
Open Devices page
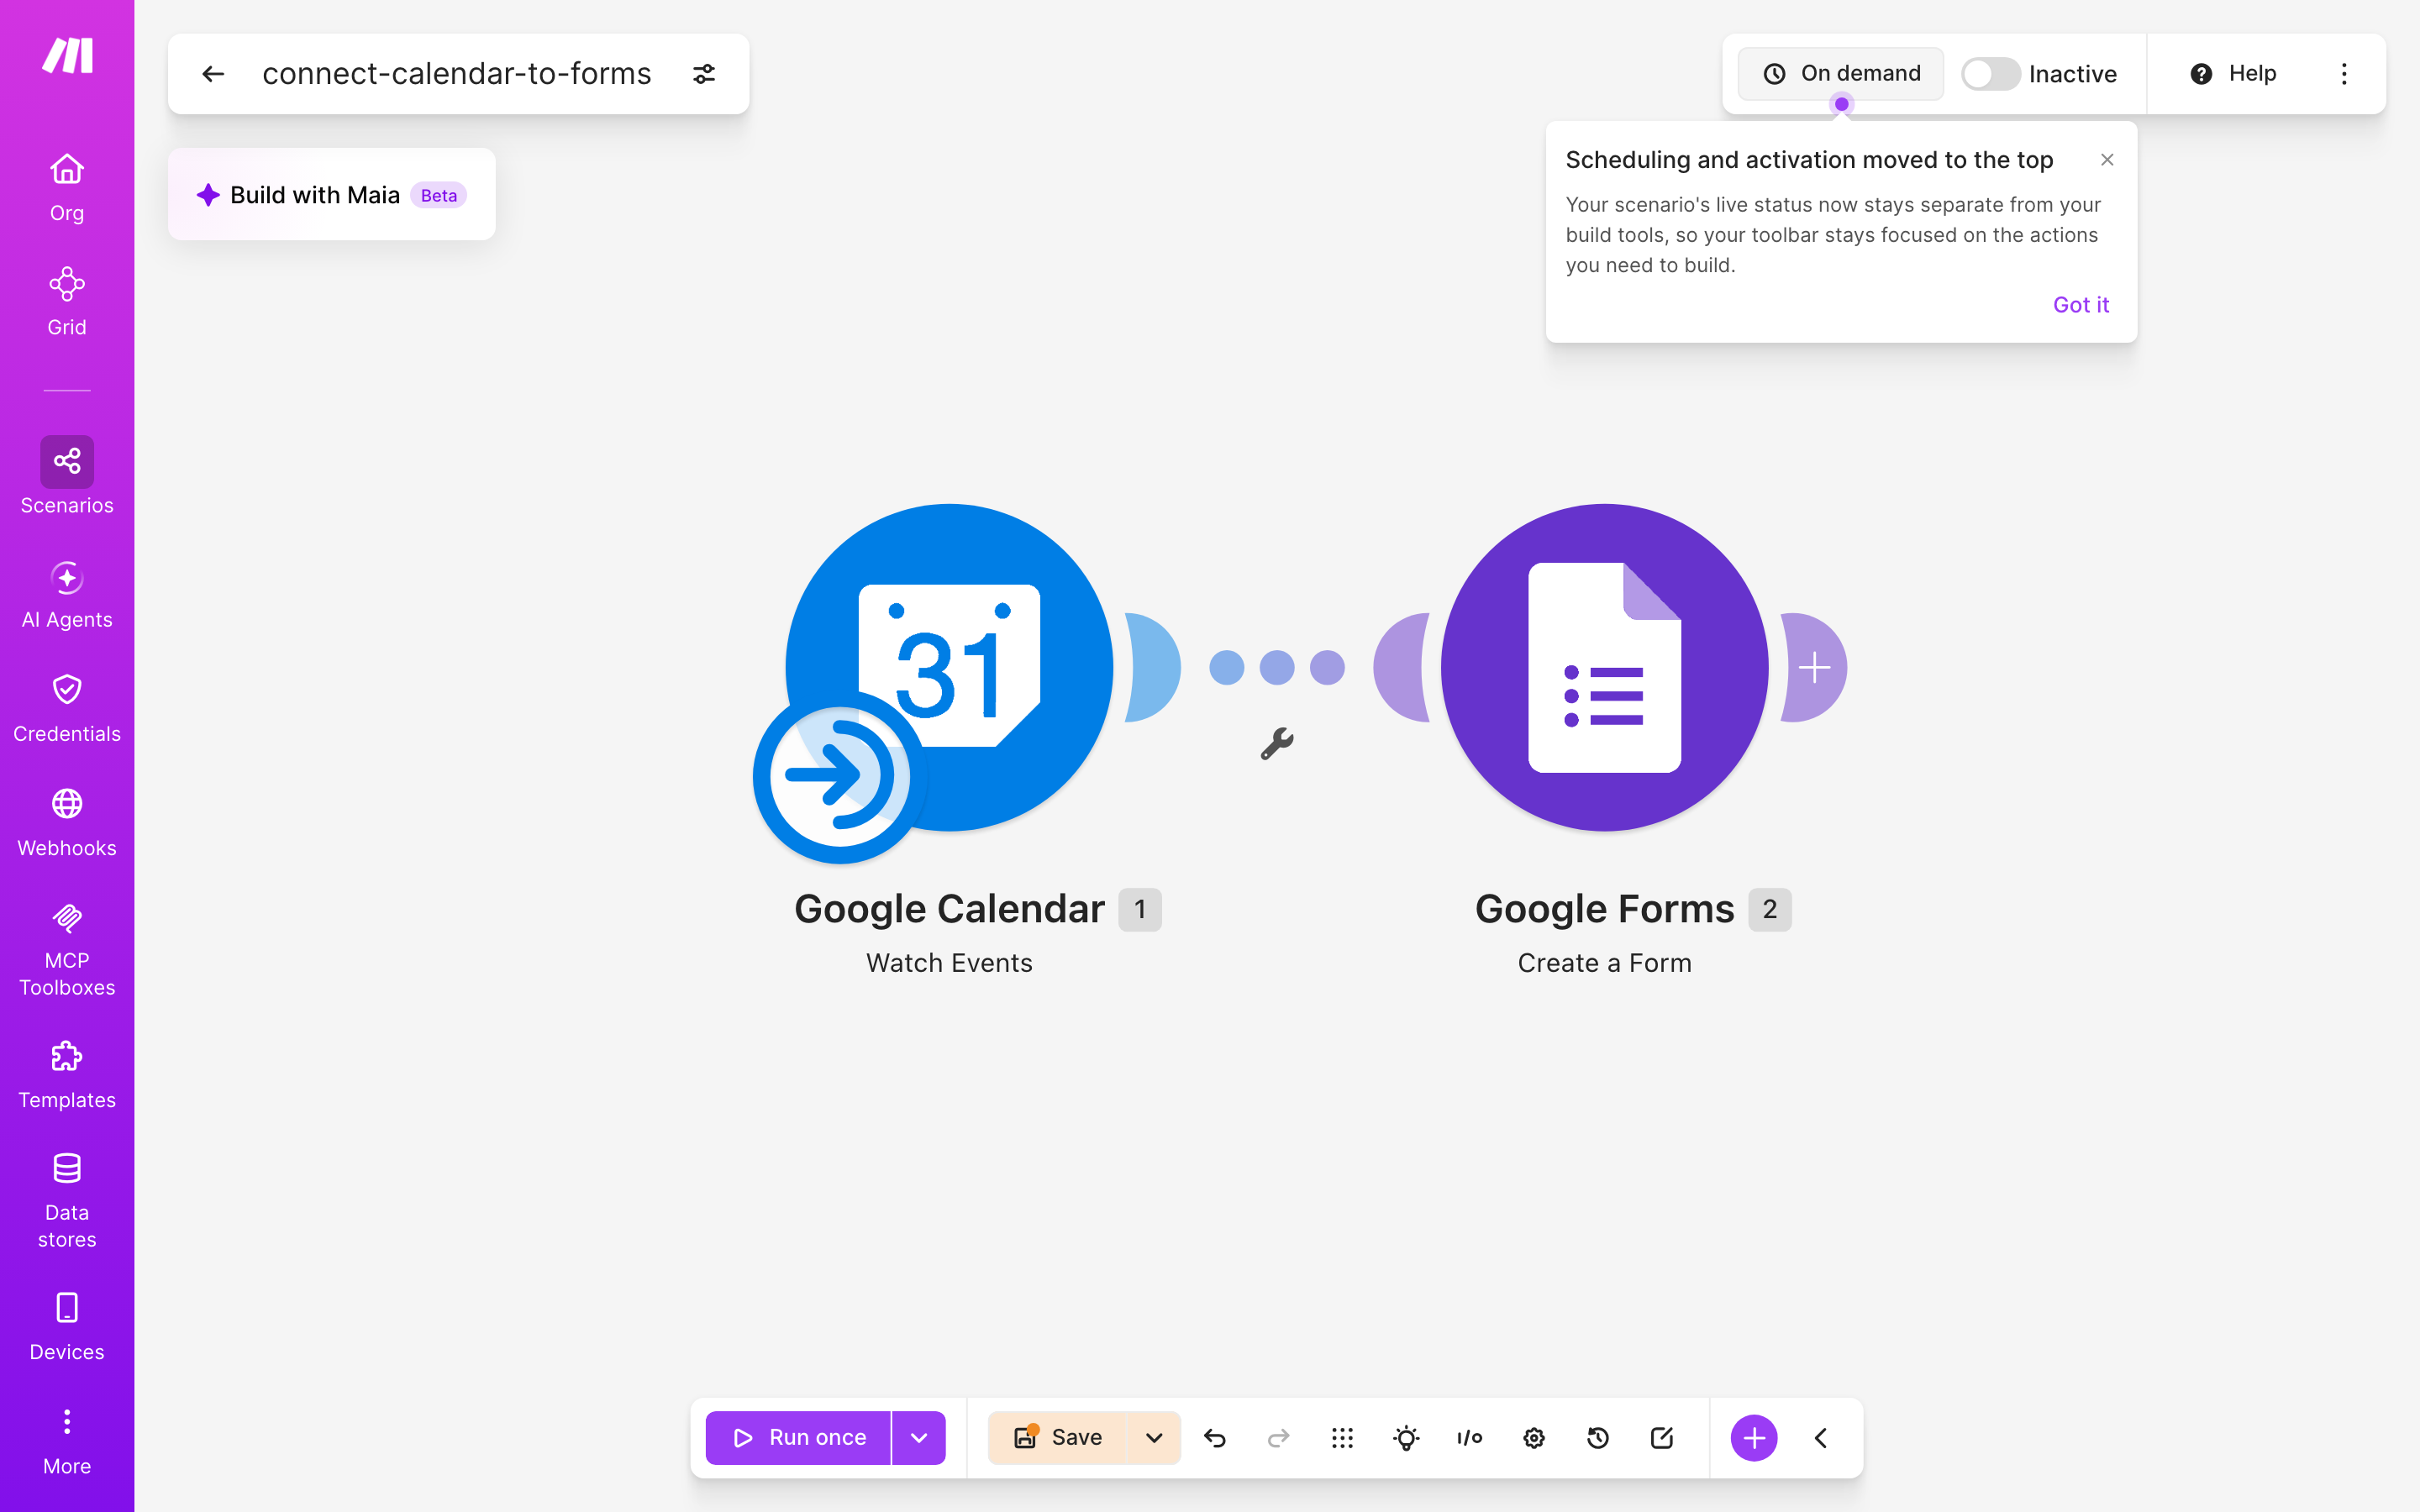pyautogui.click(x=67, y=1328)
